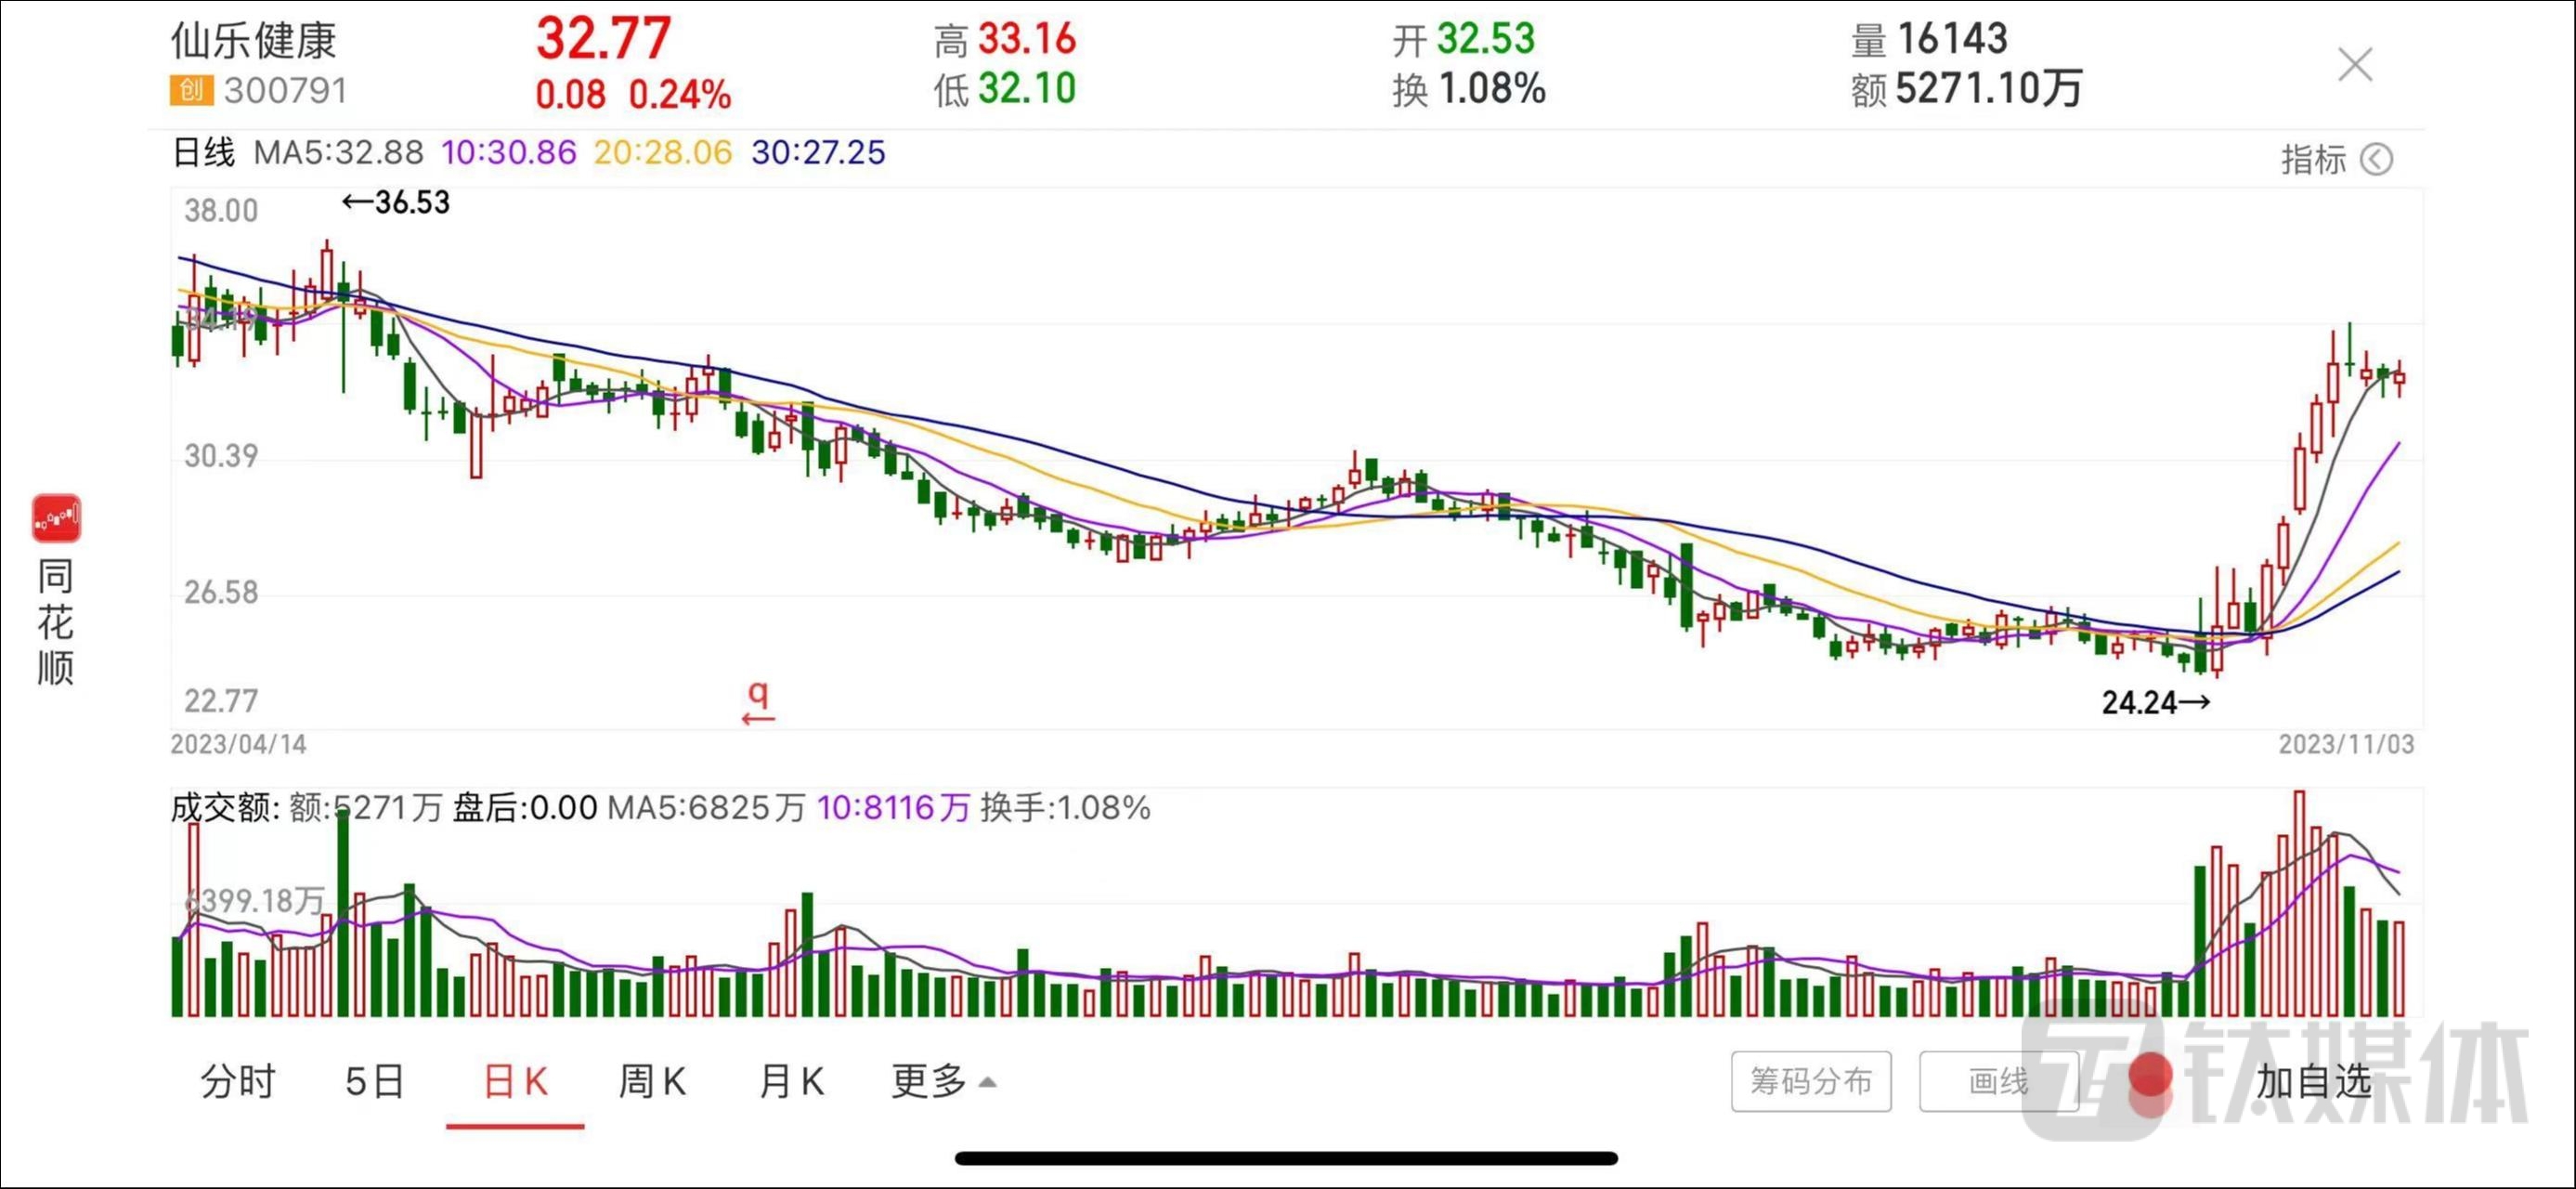Click the circled arrow next to 指标
The height and width of the screenshot is (1189, 2576).
[2376, 160]
